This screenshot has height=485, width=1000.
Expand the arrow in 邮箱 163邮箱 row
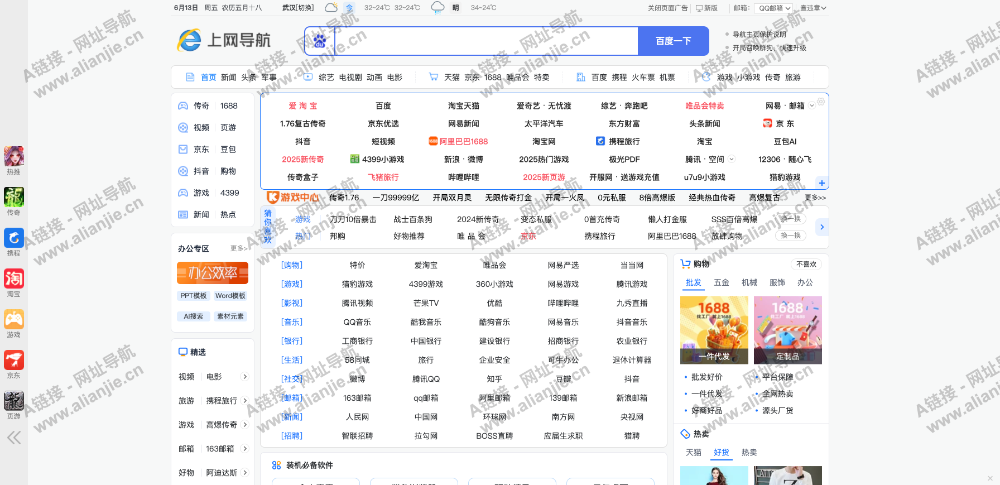[x=244, y=449]
